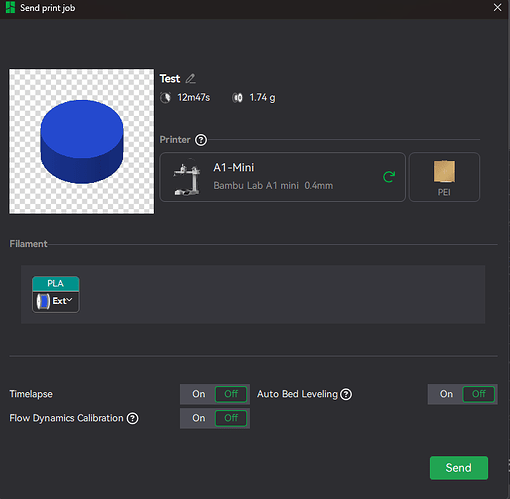This screenshot has height=499, width=510.
Task: Click the Send button
Action: point(459,468)
